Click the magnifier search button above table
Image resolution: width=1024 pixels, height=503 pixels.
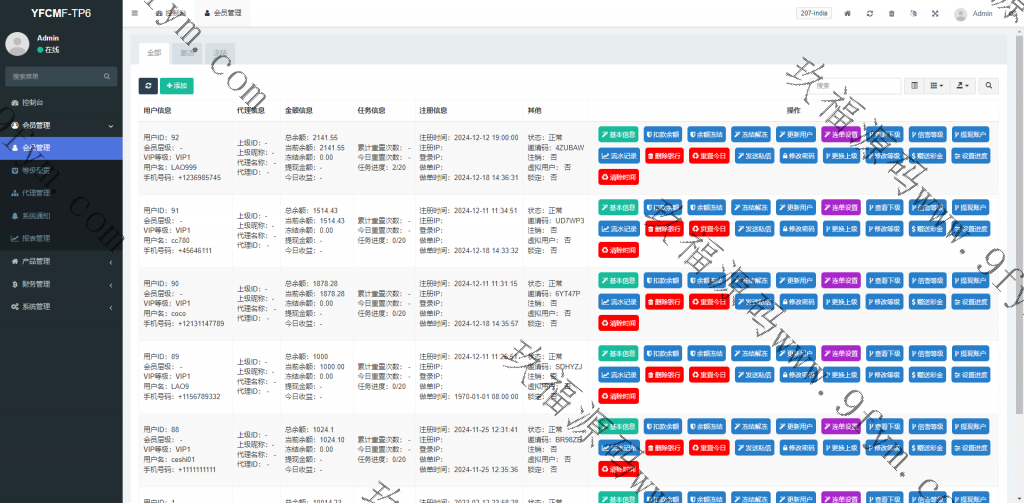click(x=989, y=87)
